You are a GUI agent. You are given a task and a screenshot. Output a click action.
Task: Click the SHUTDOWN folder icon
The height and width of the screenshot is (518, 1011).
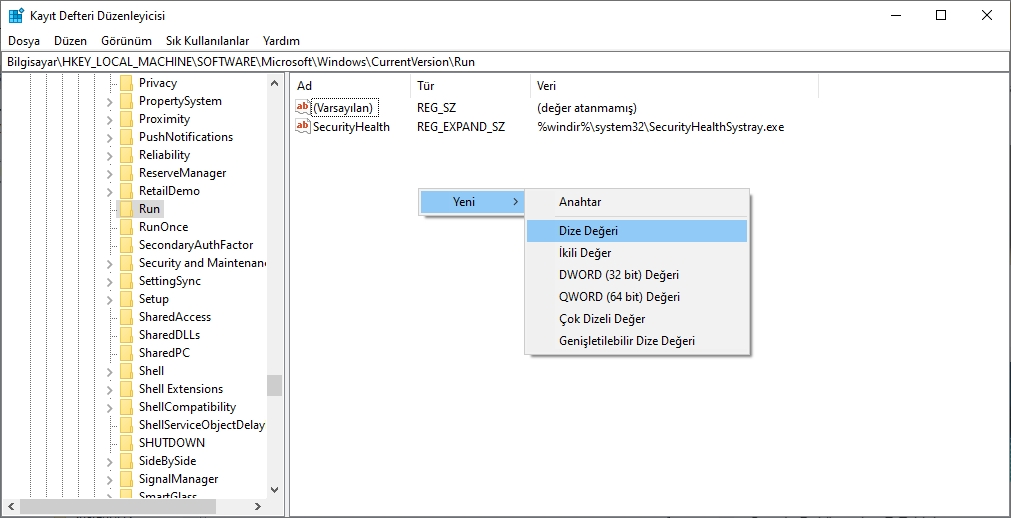click(x=126, y=443)
